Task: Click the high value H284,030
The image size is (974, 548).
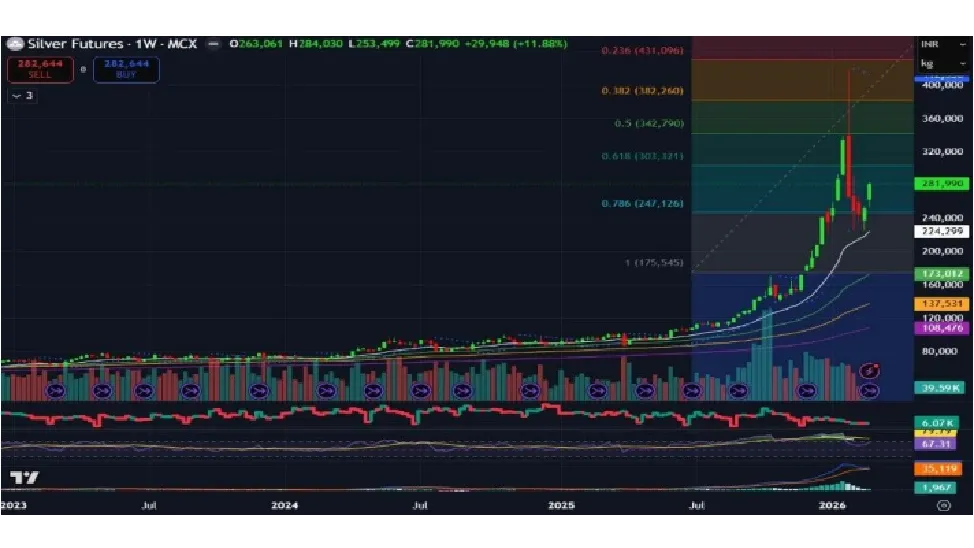Action: [316, 44]
